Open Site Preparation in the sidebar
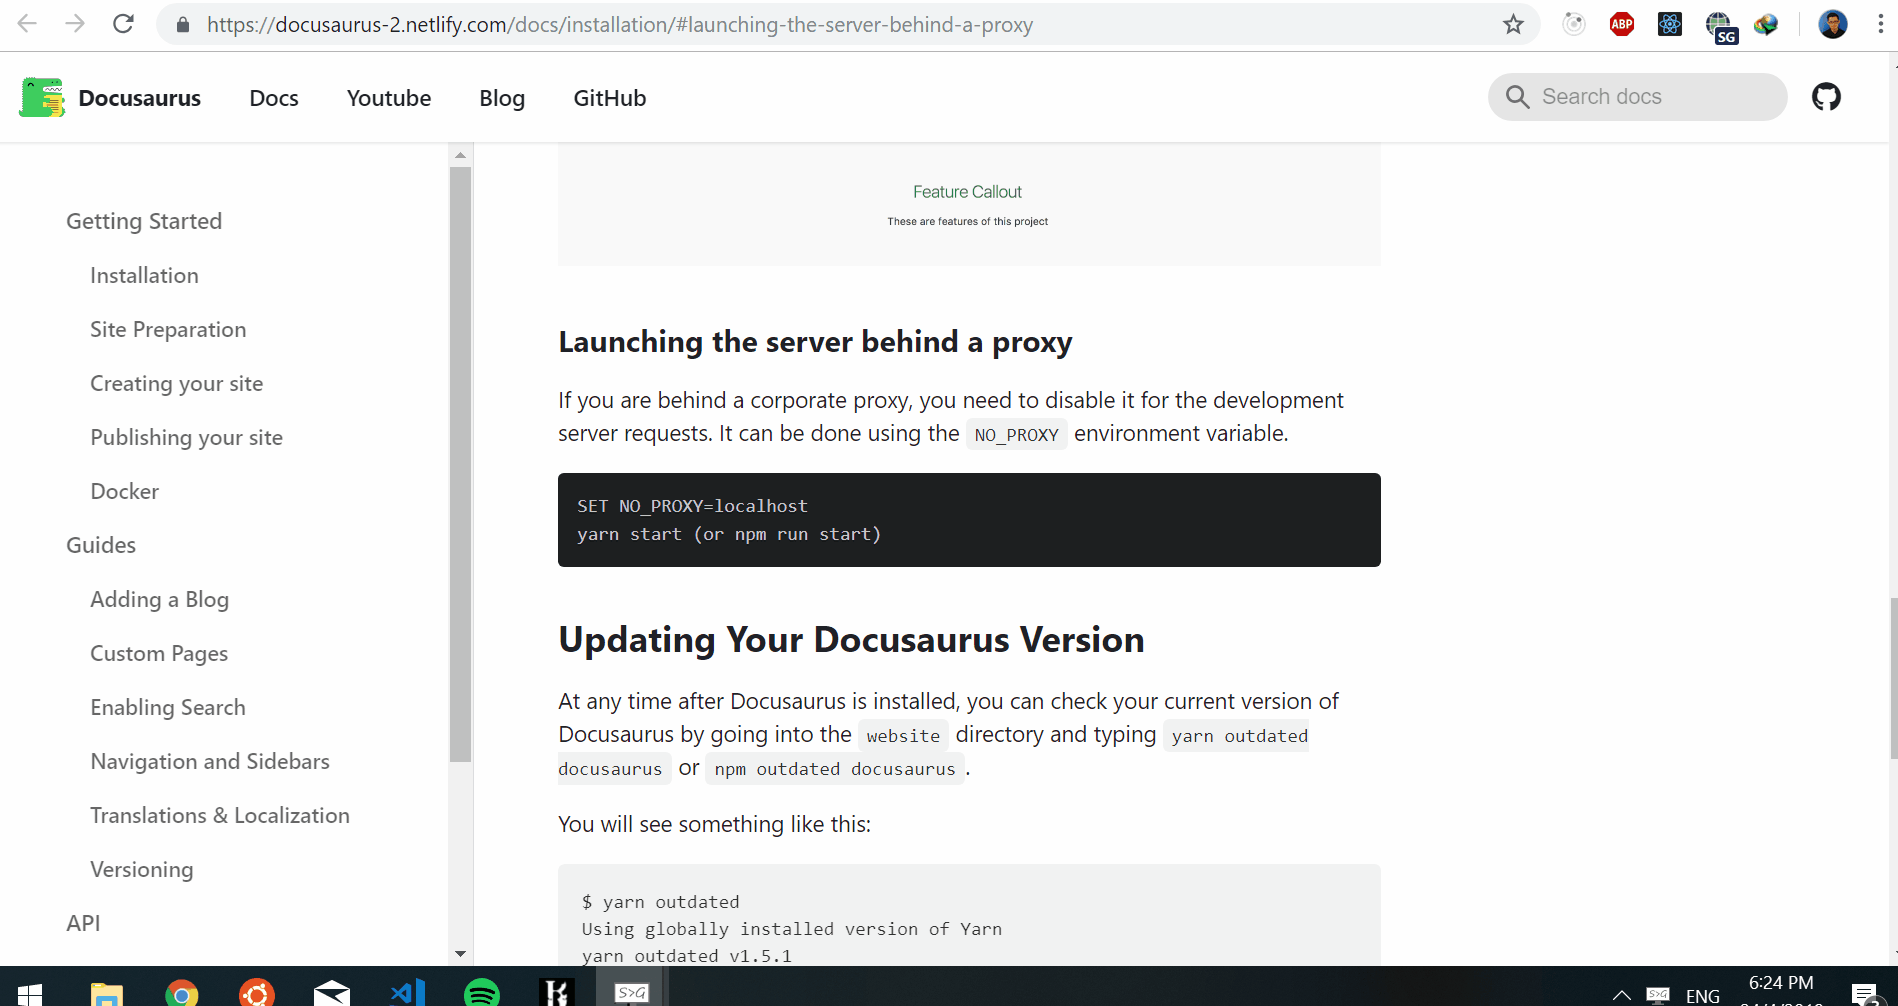The height and width of the screenshot is (1006, 1898). tap(168, 329)
